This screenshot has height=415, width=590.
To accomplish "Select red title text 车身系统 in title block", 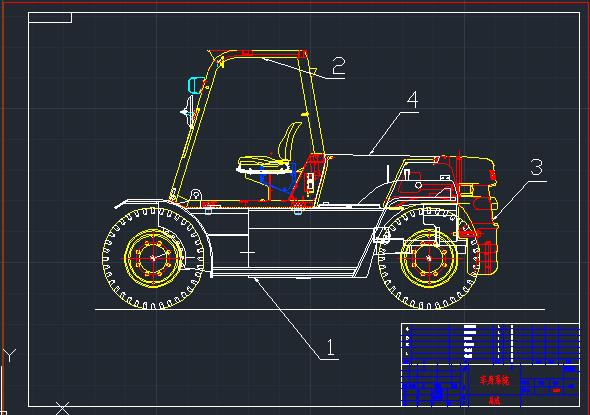I will click(x=494, y=380).
